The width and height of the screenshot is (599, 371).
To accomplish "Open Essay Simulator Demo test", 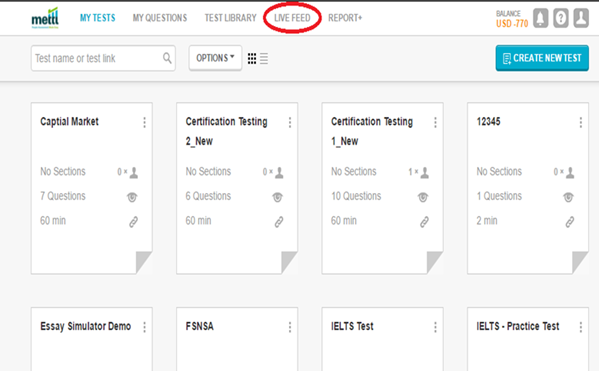I will (86, 326).
